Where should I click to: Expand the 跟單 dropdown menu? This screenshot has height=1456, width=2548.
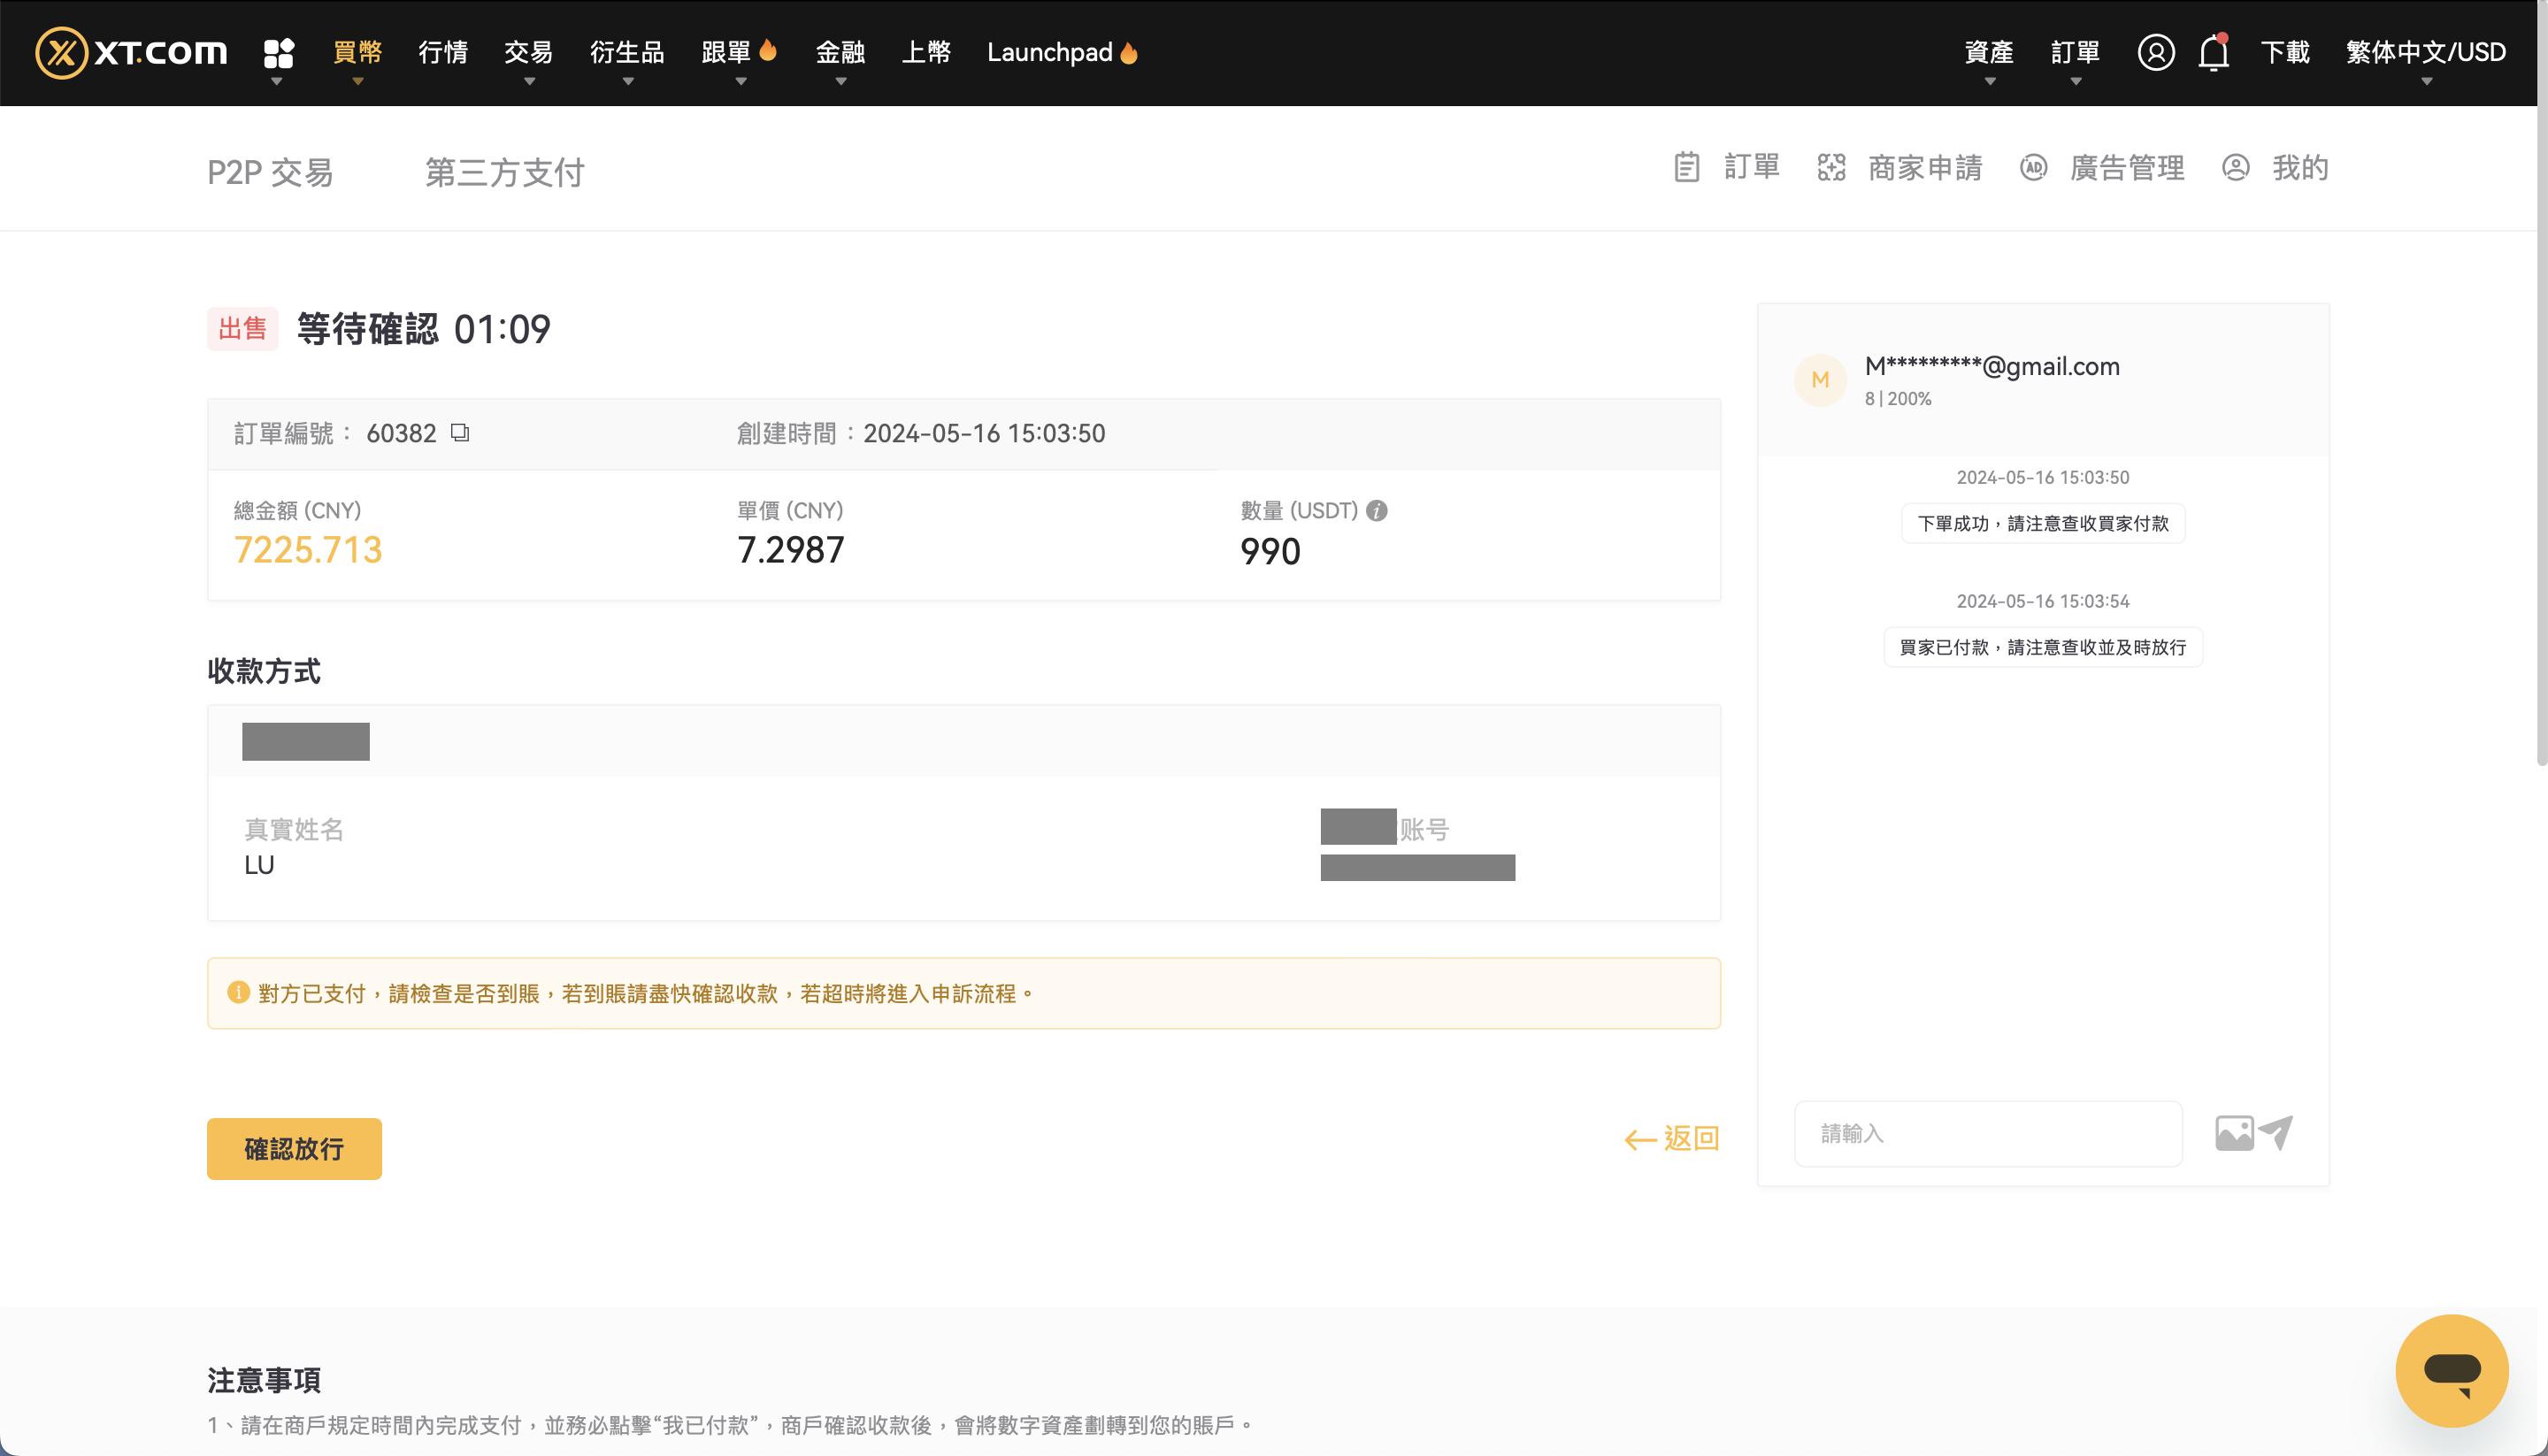(740, 52)
